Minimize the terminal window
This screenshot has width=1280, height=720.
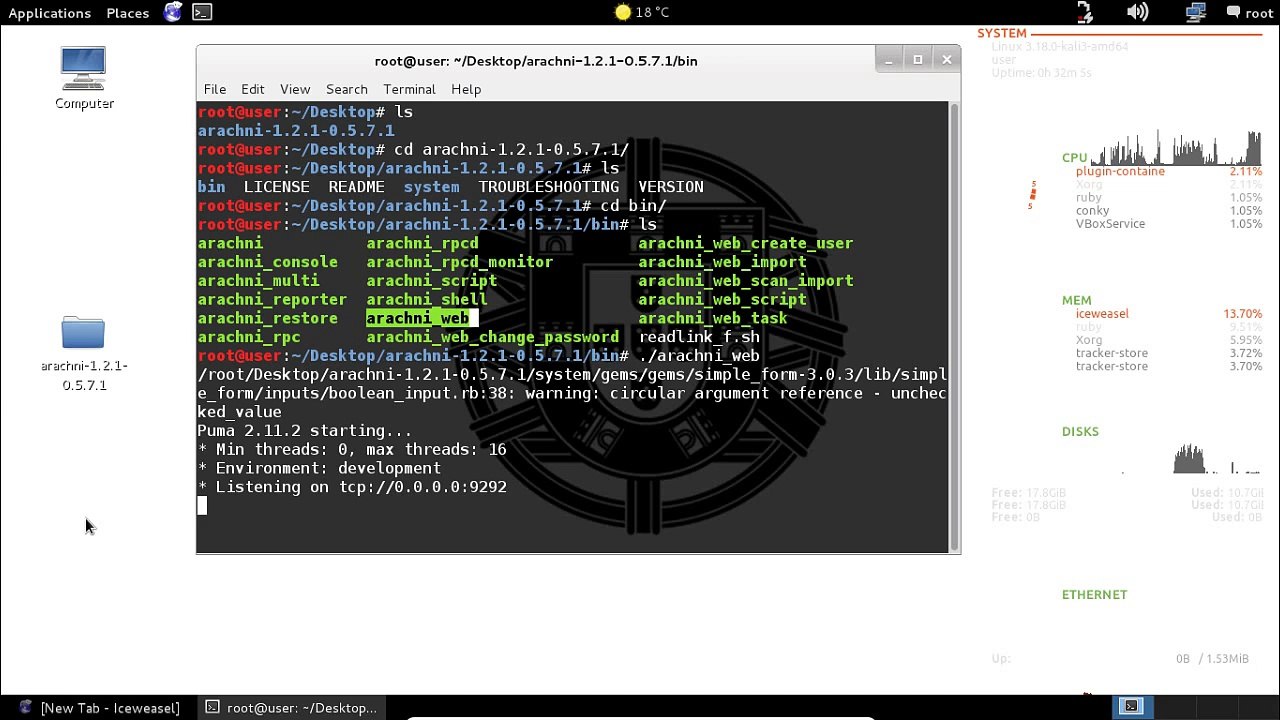point(889,60)
